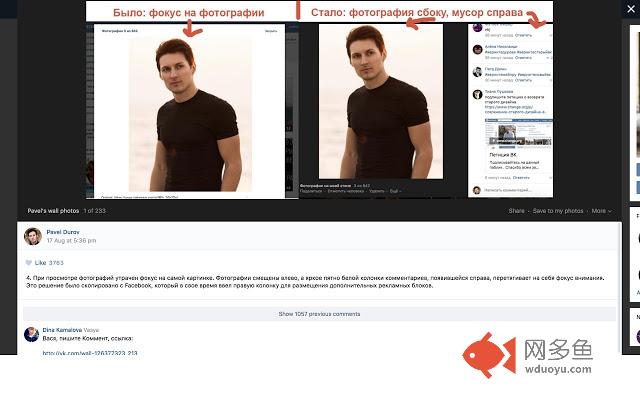Follow the vk.com/wall link in comment
Viewport: 640px width, 400px height.
[90, 353]
